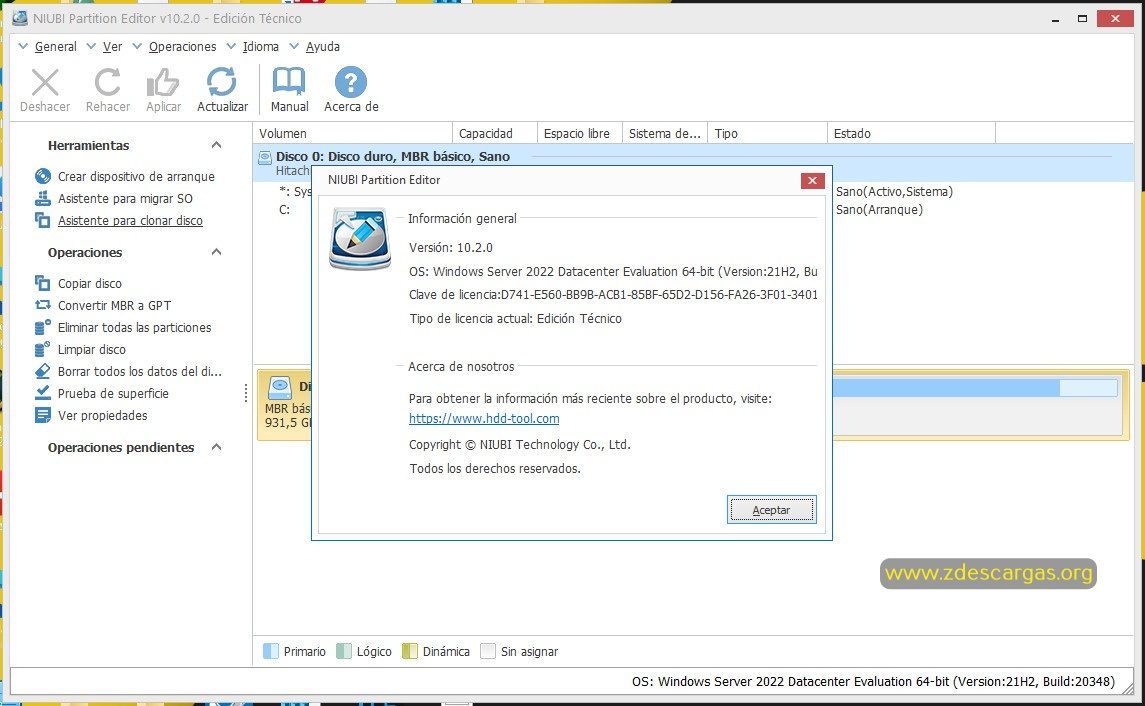
Task: Select the C: partition row
Action: point(284,210)
